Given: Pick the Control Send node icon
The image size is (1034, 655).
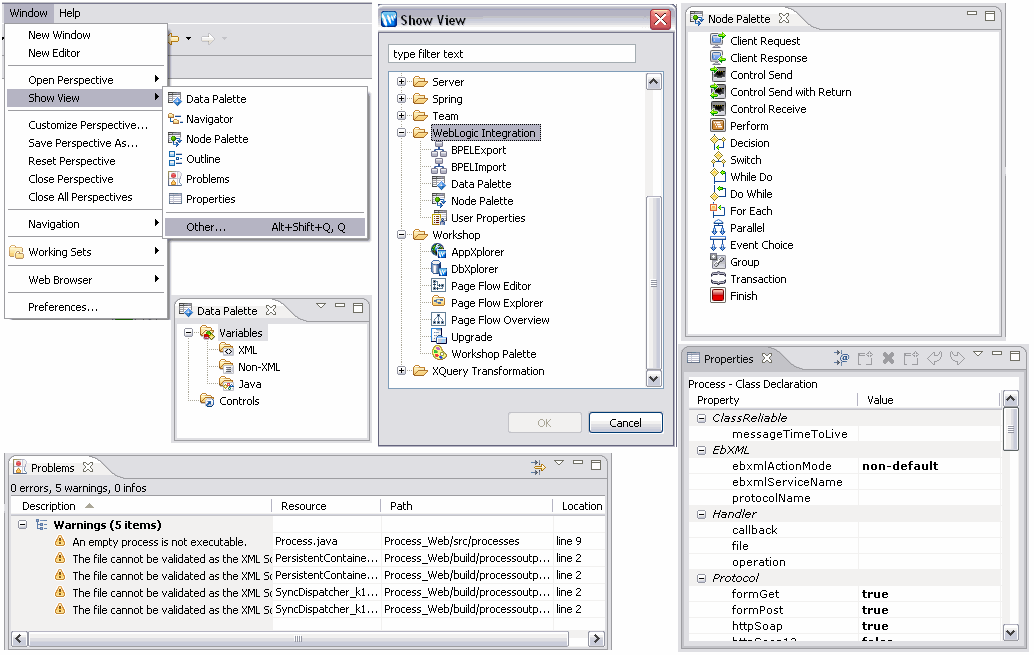Looking at the screenshot, I should [x=717, y=75].
